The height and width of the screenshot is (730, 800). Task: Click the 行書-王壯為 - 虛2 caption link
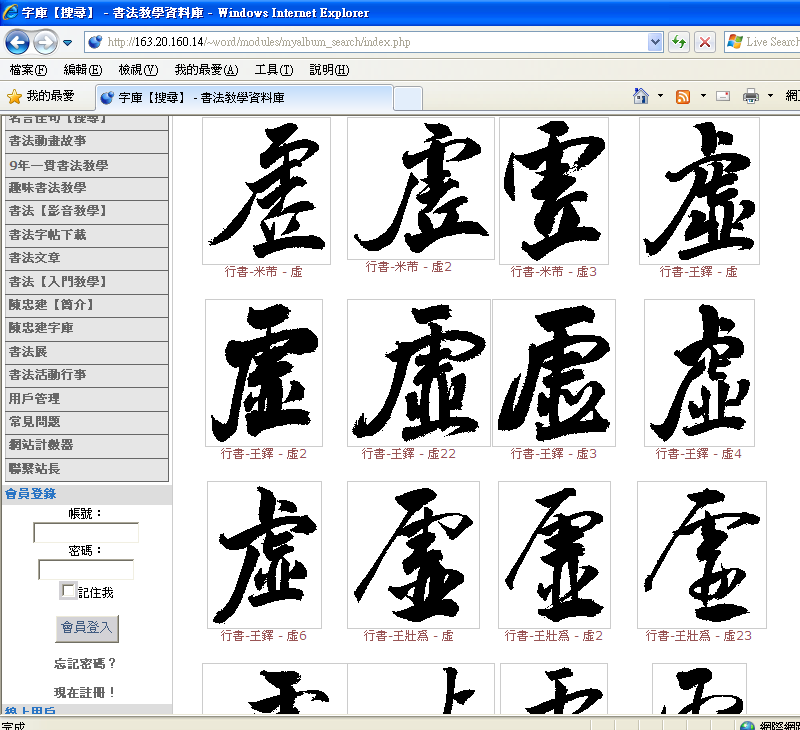(554, 636)
